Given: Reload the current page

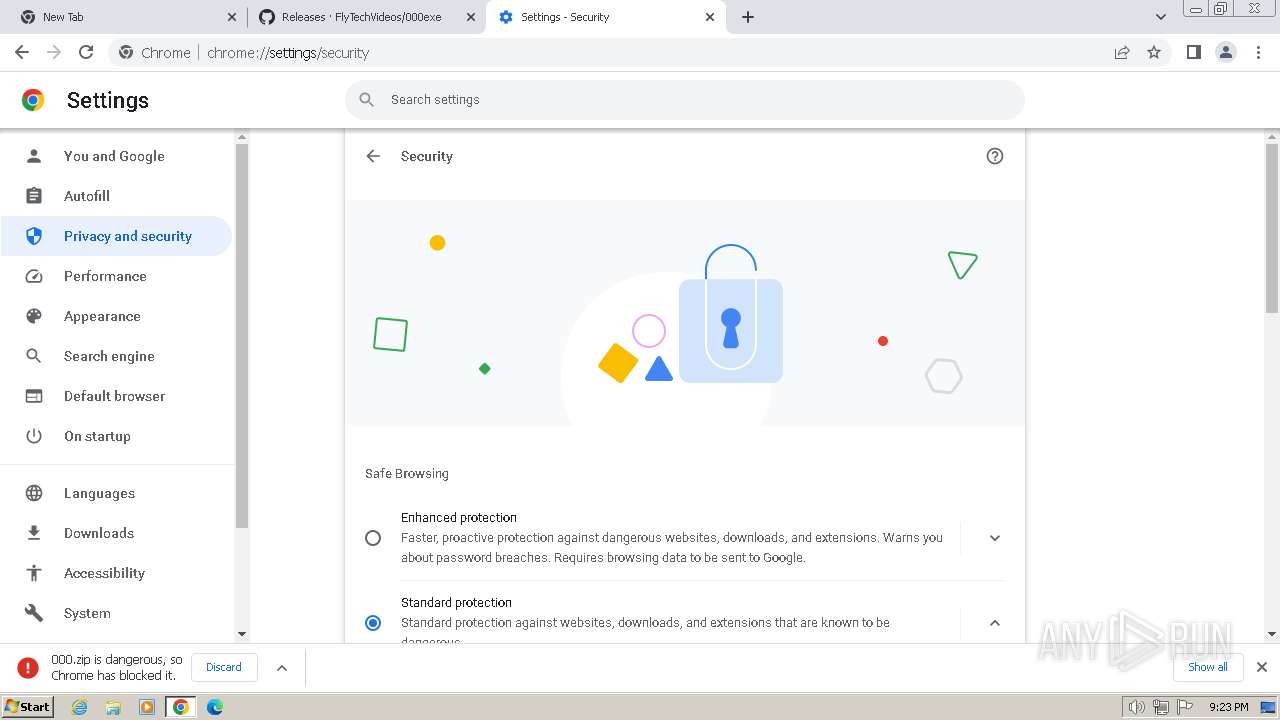Looking at the screenshot, I should (x=86, y=52).
